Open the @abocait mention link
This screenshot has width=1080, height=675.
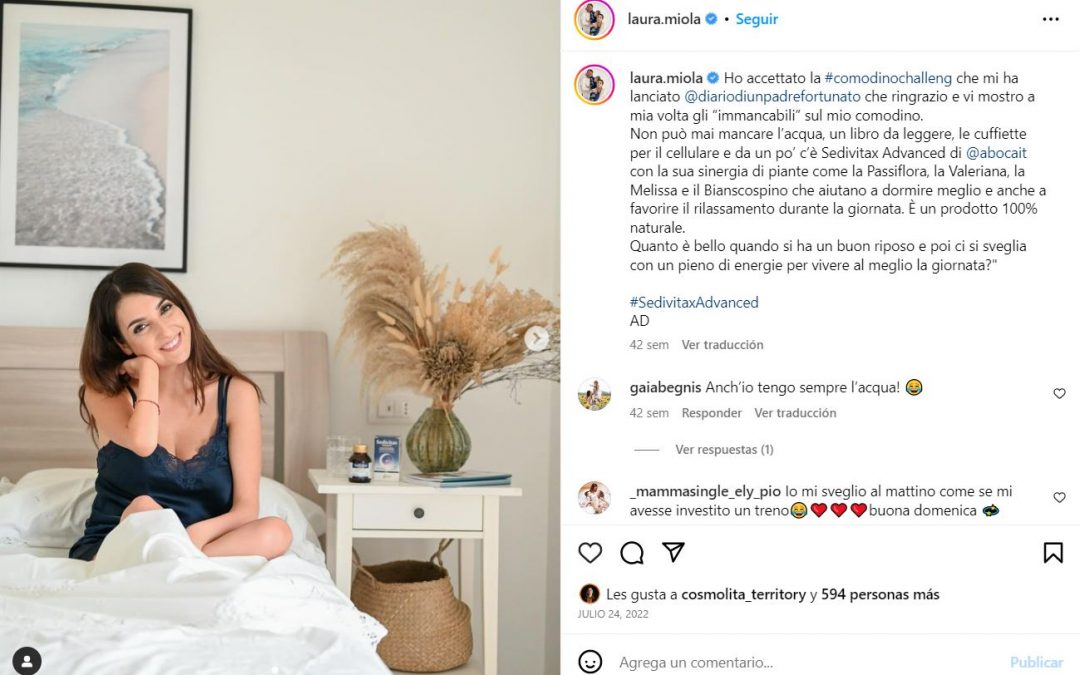pos(996,153)
